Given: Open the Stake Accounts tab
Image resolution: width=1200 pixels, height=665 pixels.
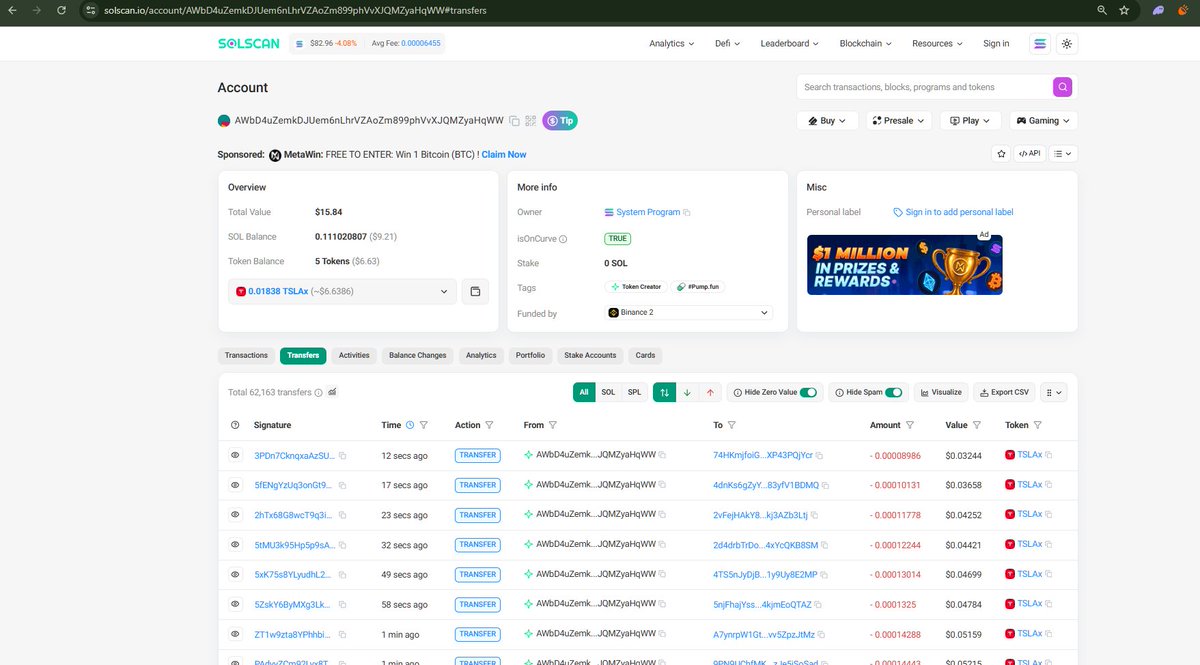Looking at the screenshot, I should click(x=590, y=355).
